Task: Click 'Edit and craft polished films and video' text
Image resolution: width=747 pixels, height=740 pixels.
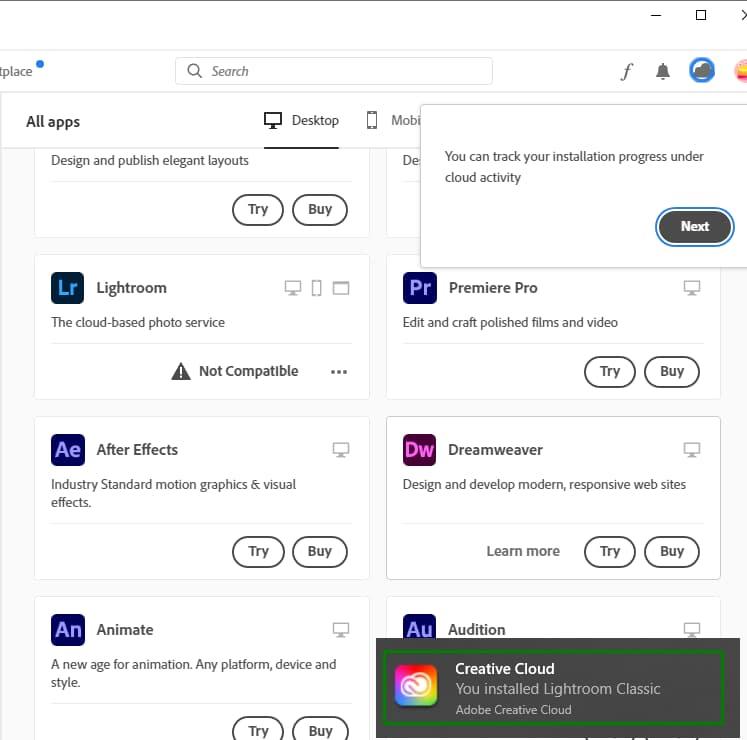Action: point(510,323)
